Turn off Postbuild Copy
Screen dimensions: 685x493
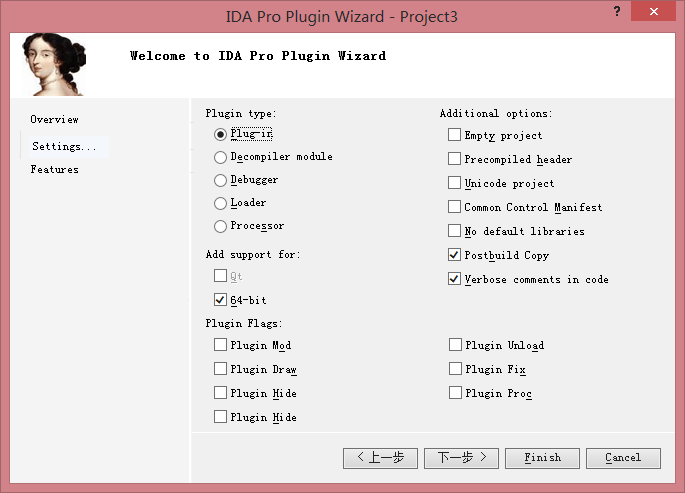(x=455, y=255)
